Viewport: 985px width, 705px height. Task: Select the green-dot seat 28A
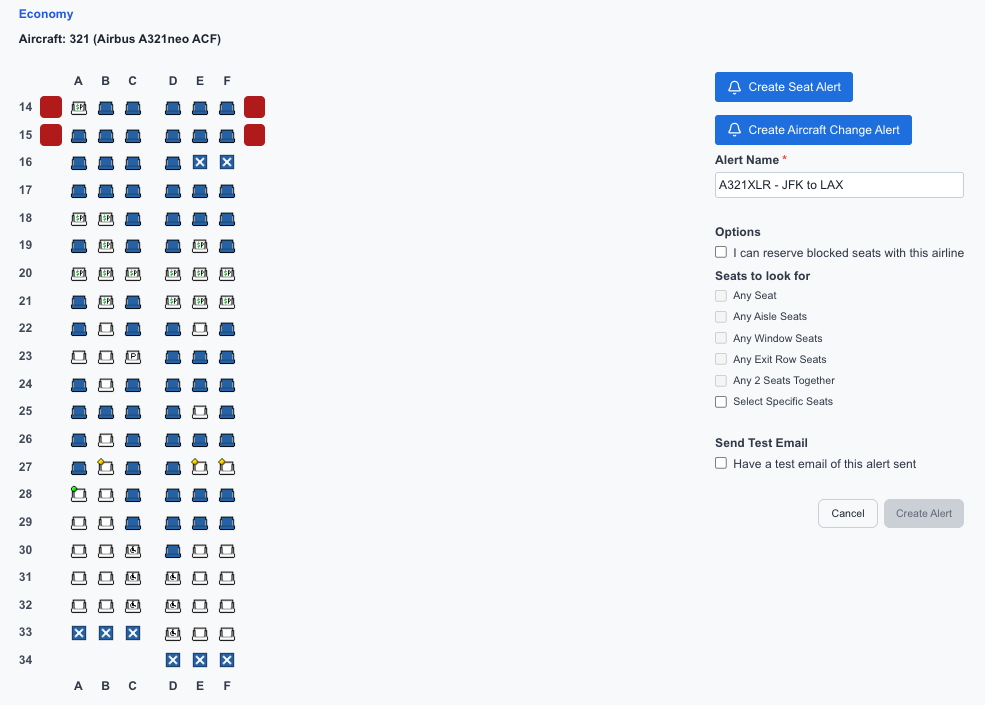78,494
